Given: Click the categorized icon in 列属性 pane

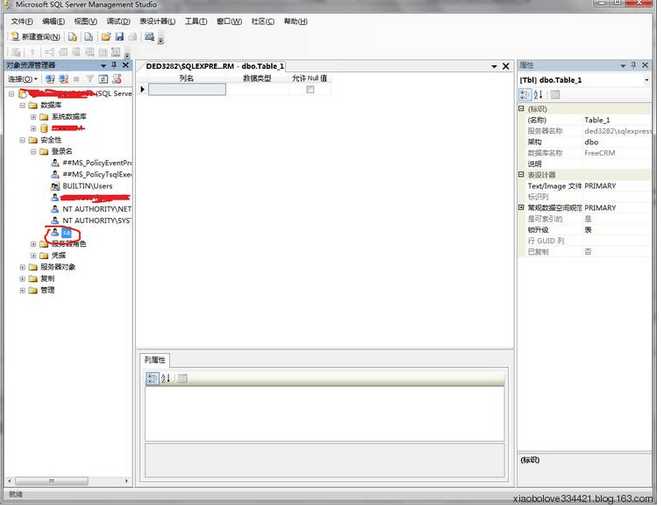Looking at the screenshot, I should coord(152,378).
